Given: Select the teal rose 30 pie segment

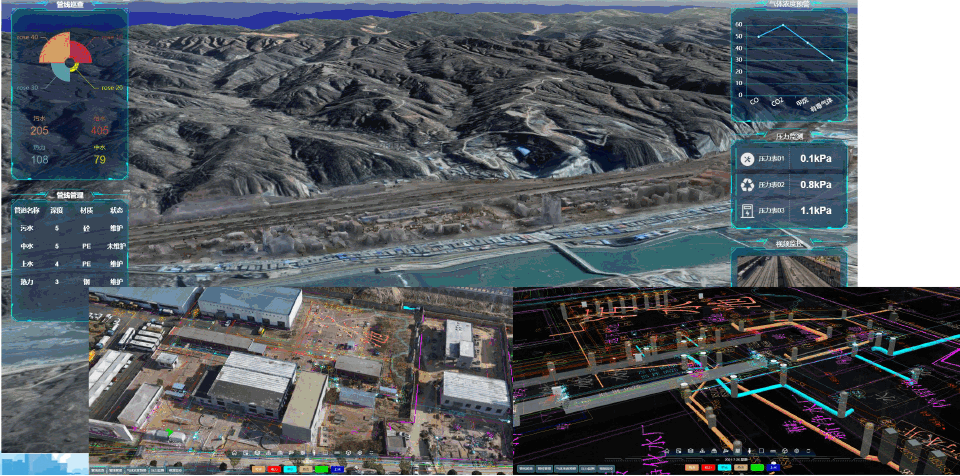Looking at the screenshot, I should coord(59,71).
